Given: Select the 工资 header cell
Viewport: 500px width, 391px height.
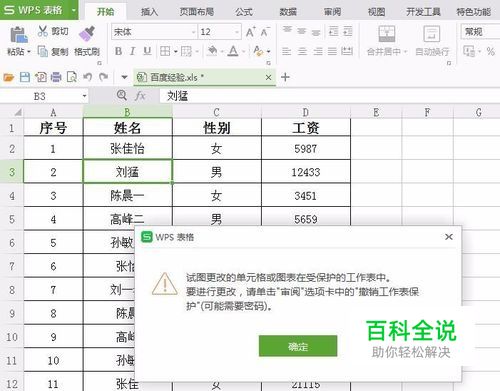Looking at the screenshot, I should (x=306, y=127).
